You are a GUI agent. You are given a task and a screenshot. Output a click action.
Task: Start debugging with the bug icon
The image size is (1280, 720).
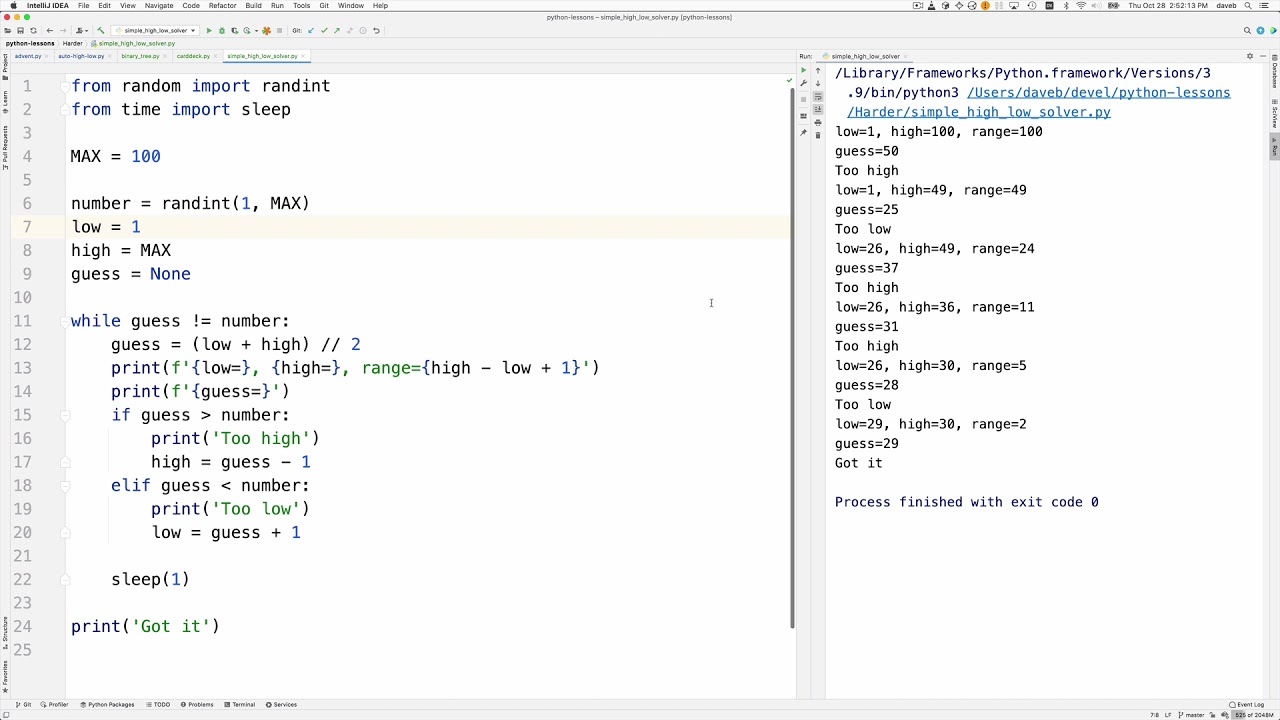click(x=222, y=31)
